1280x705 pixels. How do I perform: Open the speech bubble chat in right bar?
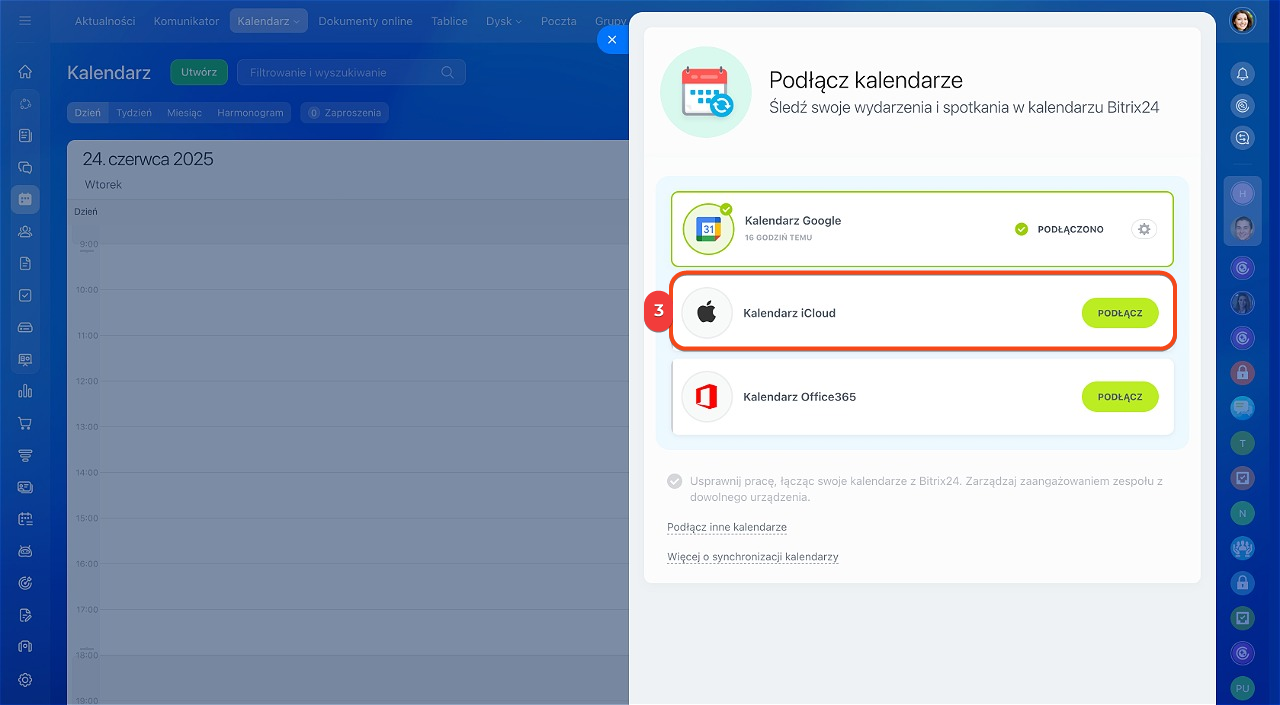click(x=1242, y=407)
